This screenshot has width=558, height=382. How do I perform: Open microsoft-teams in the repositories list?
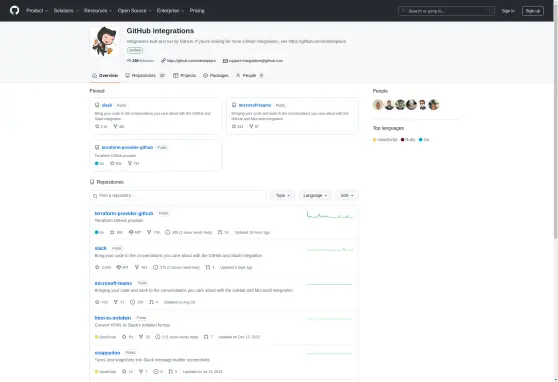tap(113, 283)
